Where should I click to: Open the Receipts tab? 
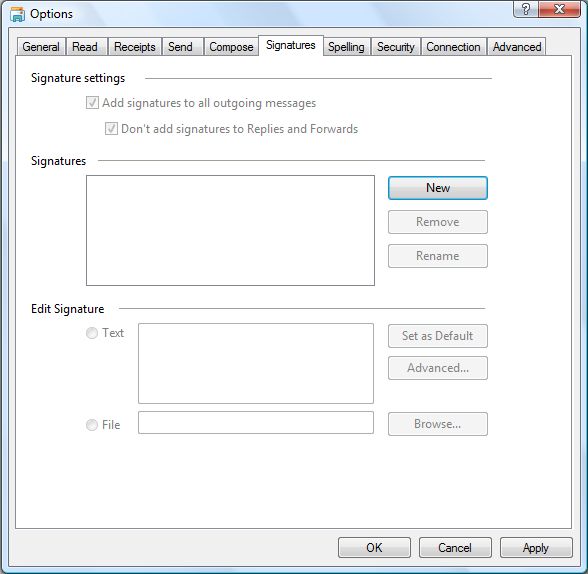(x=135, y=47)
